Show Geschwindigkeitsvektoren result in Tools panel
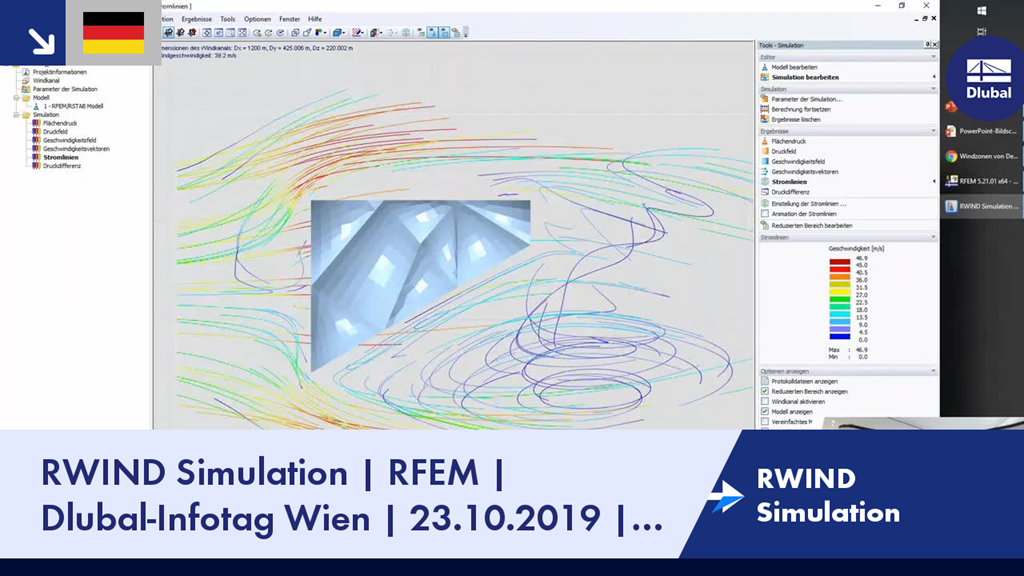Image resolution: width=1024 pixels, height=576 pixels. (805, 172)
